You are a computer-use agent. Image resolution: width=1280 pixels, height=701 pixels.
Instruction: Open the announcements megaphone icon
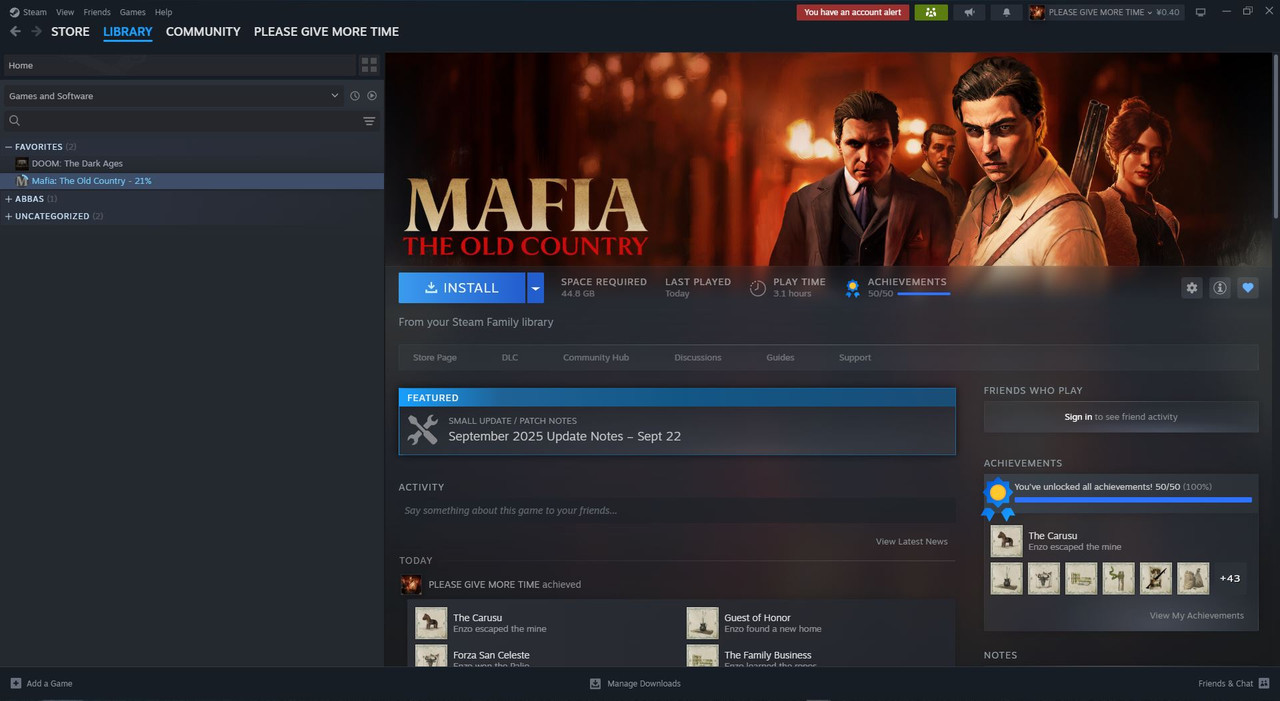pos(968,12)
